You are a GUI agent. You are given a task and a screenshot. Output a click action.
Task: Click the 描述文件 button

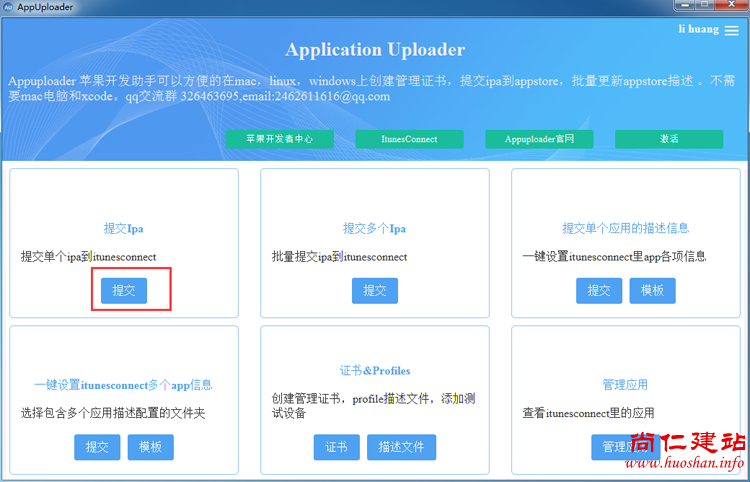click(401, 447)
